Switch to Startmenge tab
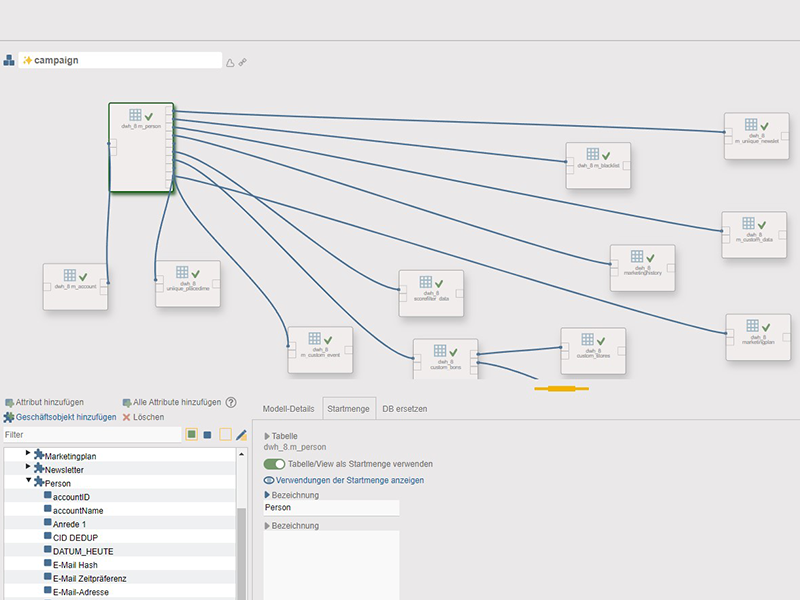Screen dimensions: 800x600 (349, 409)
